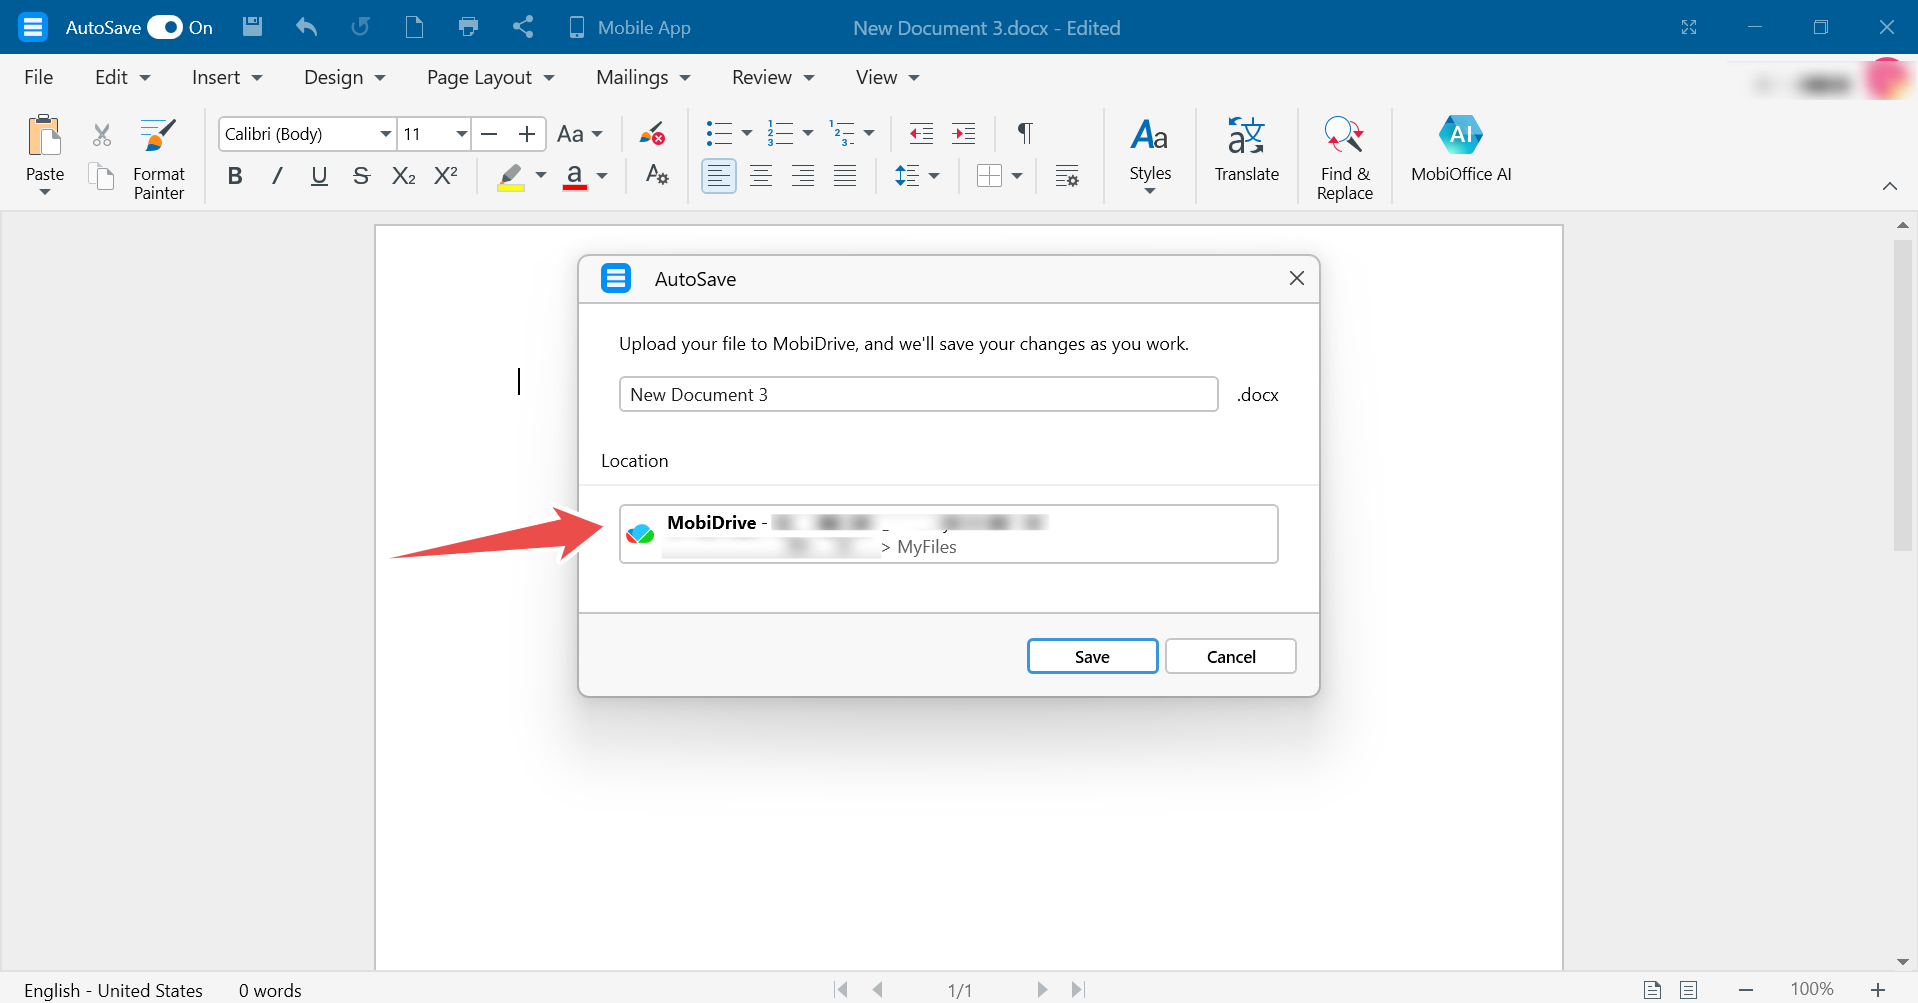The height and width of the screenshot is (1003, 1918).
Task: Undo the last action
Action: (306, 27)
